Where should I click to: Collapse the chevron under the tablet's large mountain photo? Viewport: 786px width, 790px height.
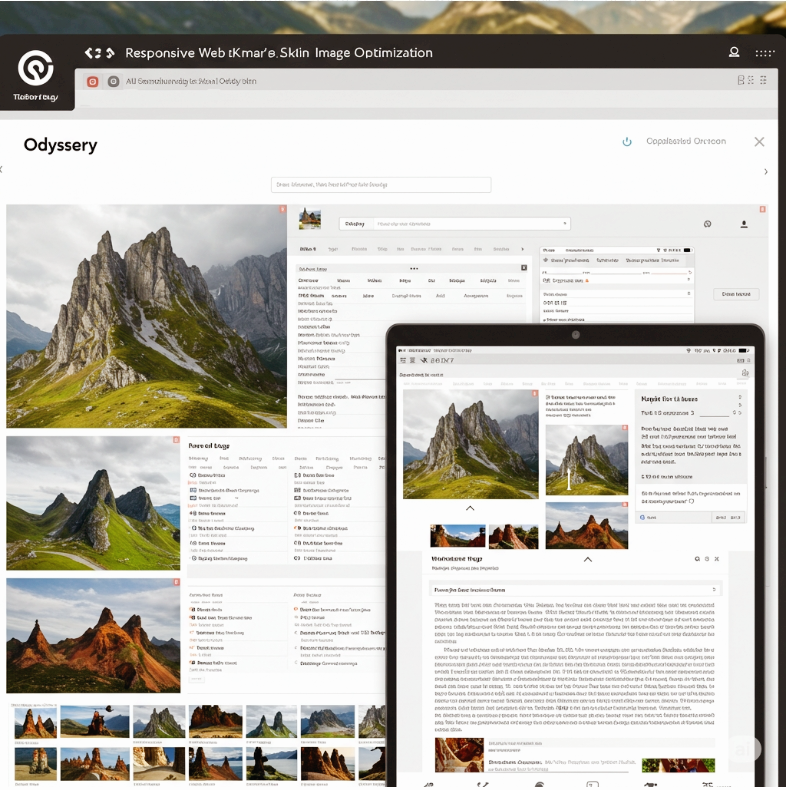(x=470, y=508)
